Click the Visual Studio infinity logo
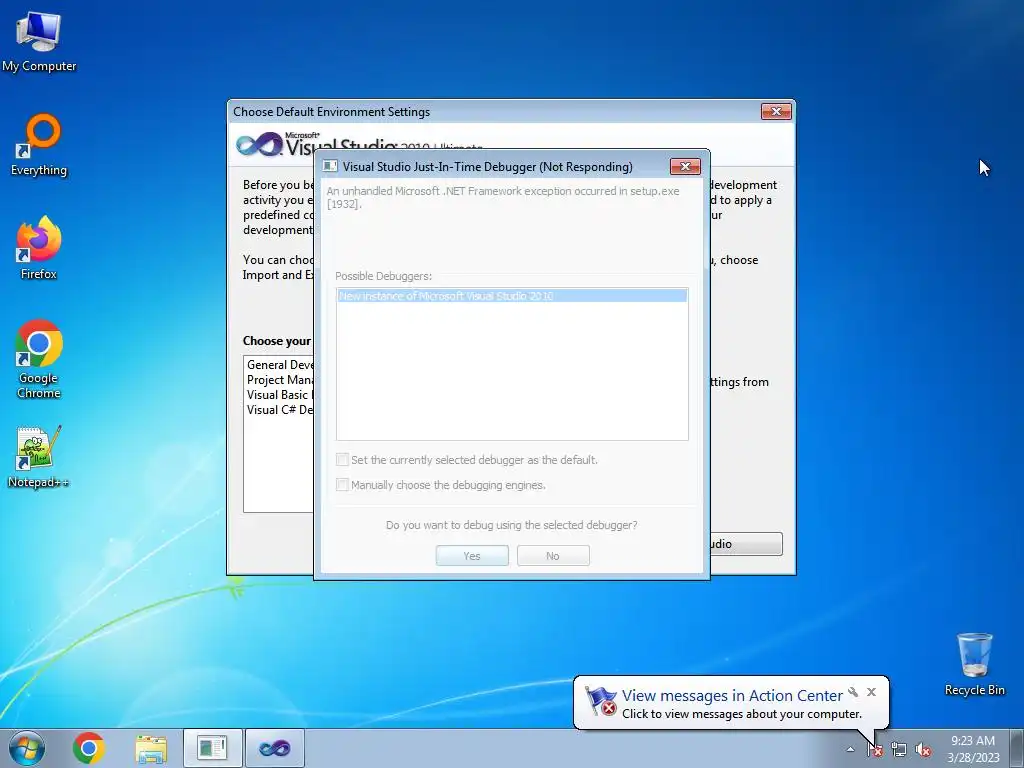The width and height of the screenshot is (1024, 768). [259, 144]
